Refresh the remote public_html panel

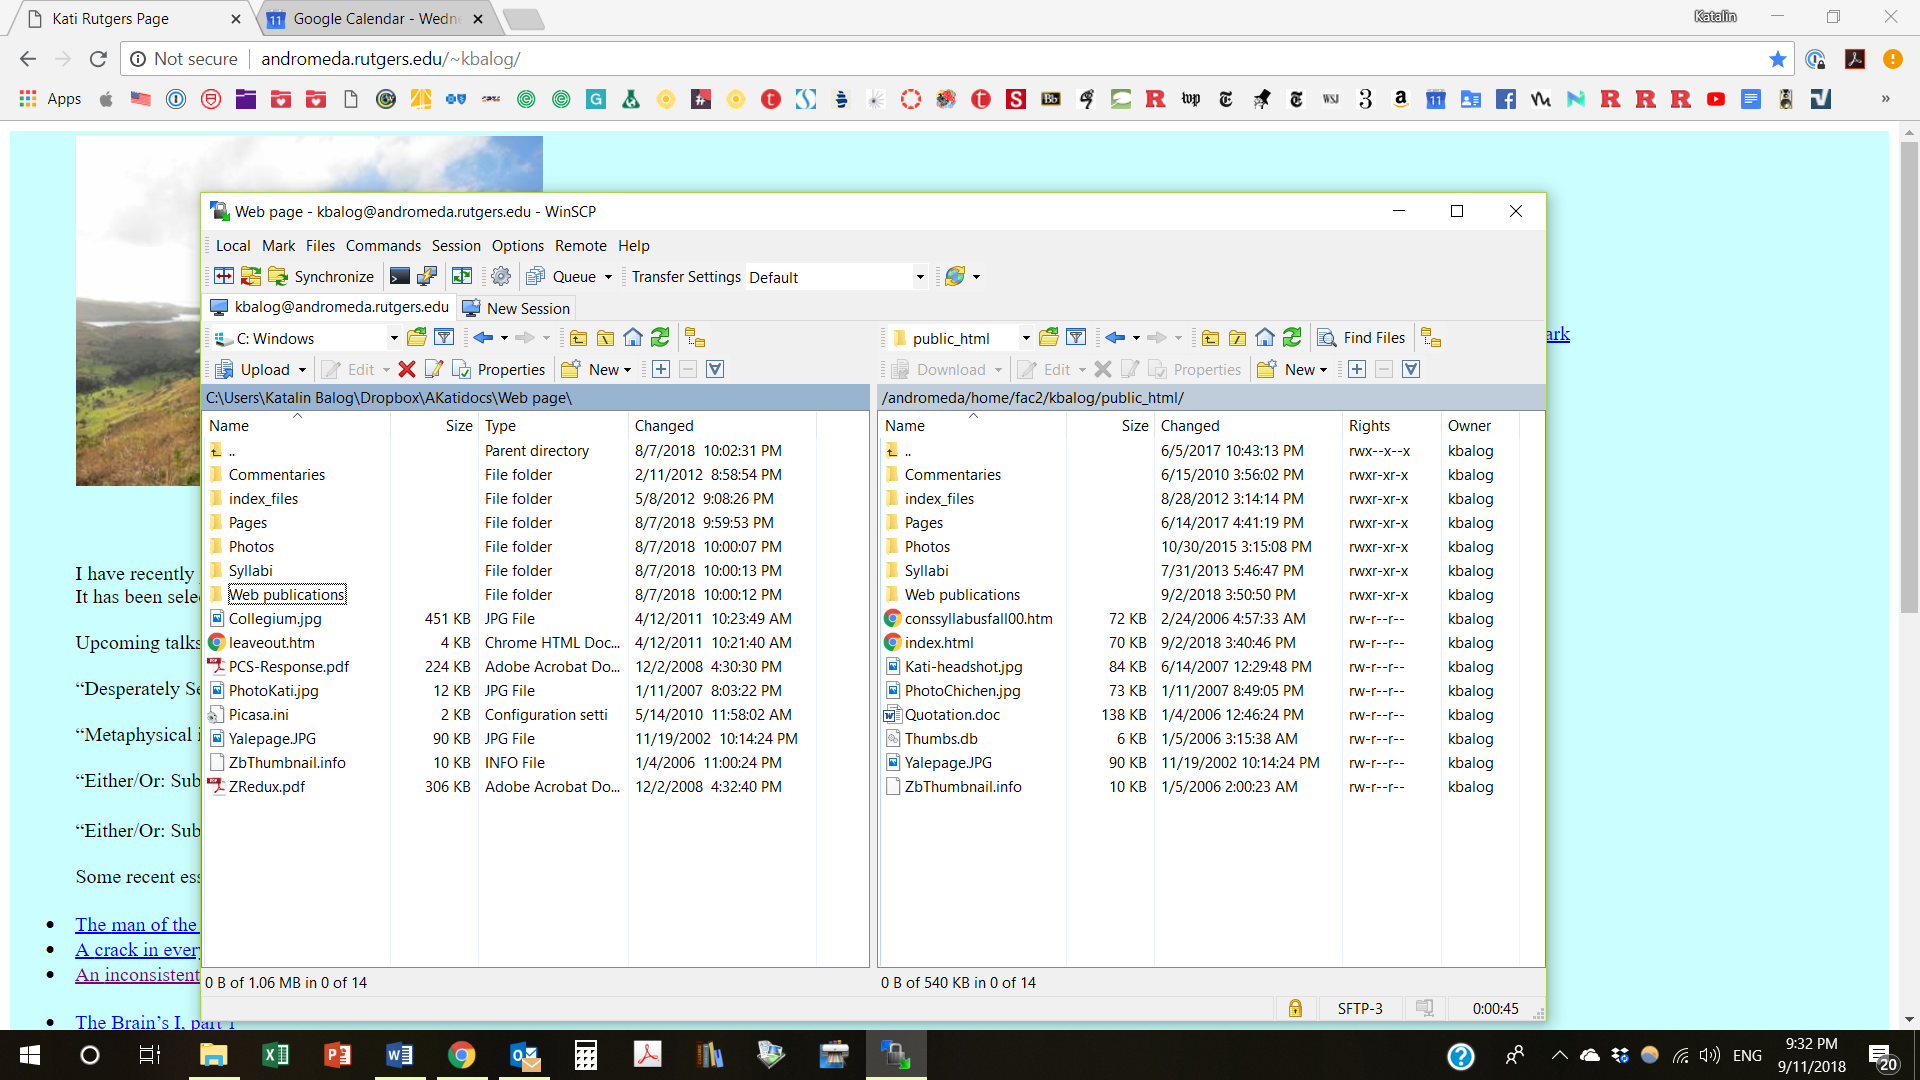tap(1292, 338)
